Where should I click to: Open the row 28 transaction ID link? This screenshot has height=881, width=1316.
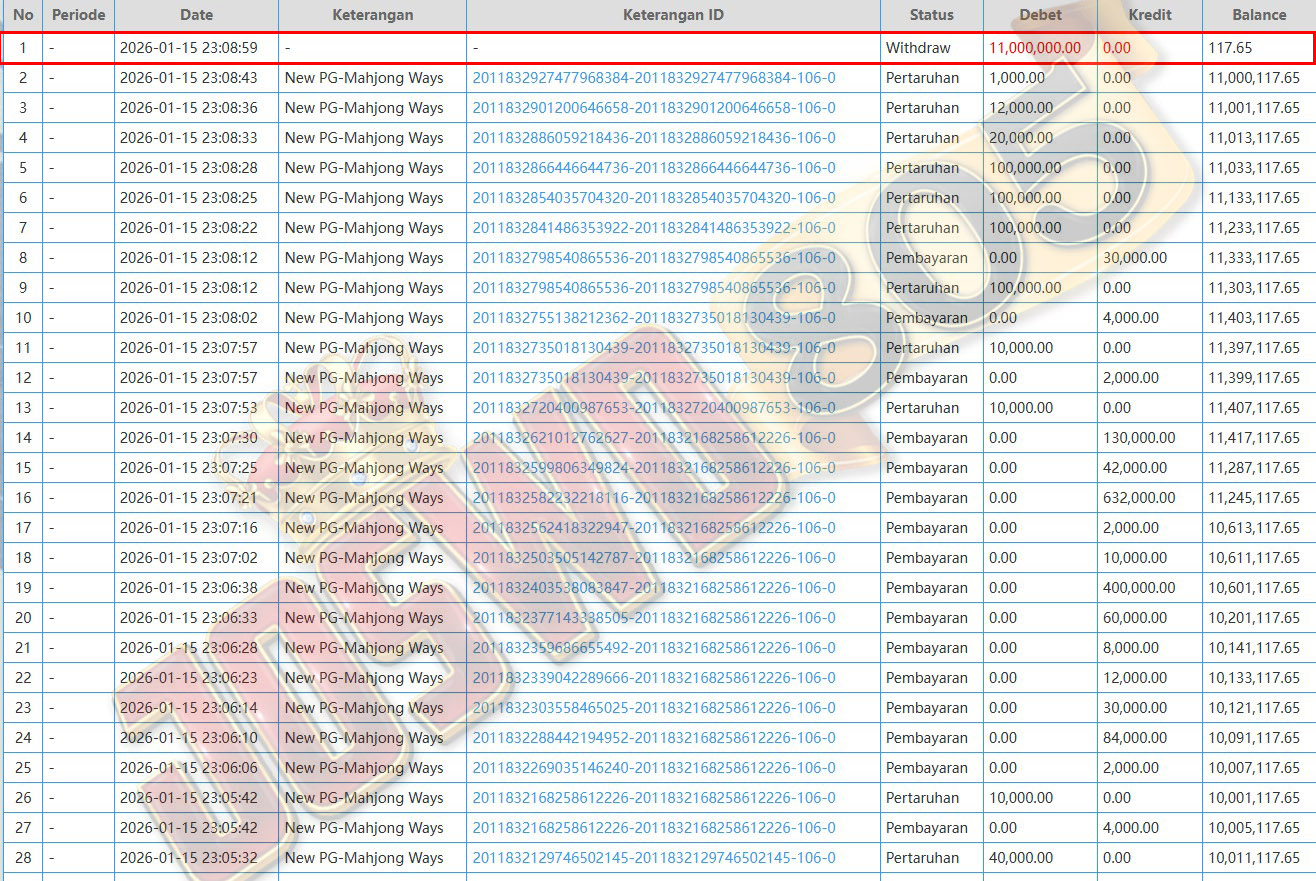(x=653, y=858)
